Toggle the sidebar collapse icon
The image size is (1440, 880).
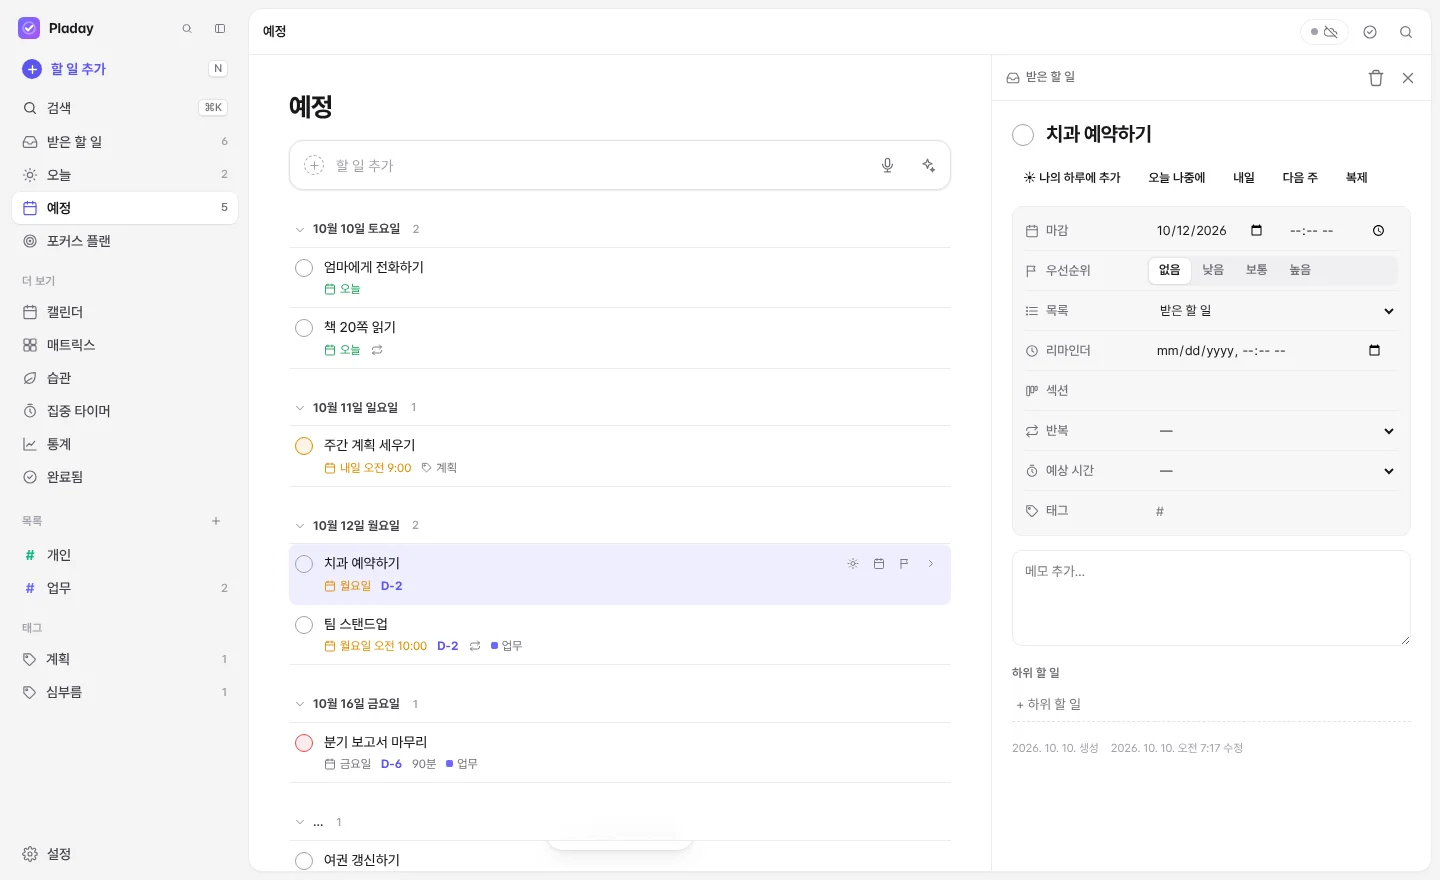(220, 29)
